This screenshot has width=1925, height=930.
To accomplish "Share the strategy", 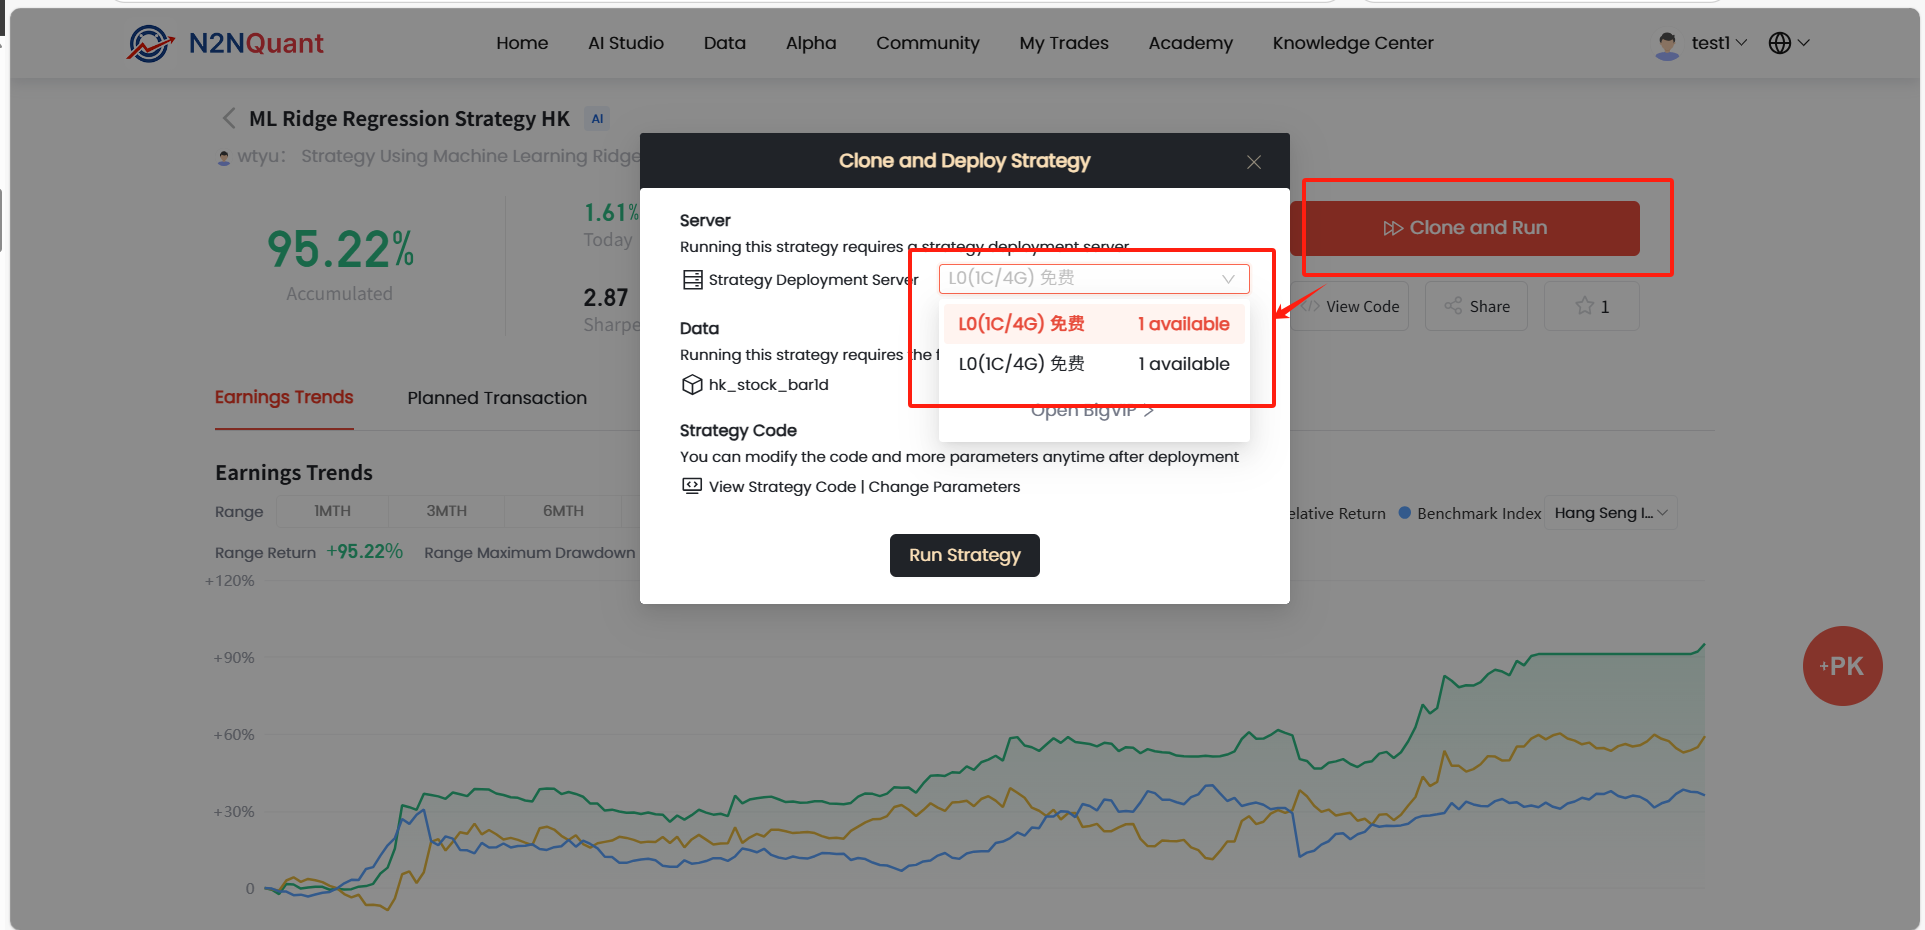I will (1476, 307).
